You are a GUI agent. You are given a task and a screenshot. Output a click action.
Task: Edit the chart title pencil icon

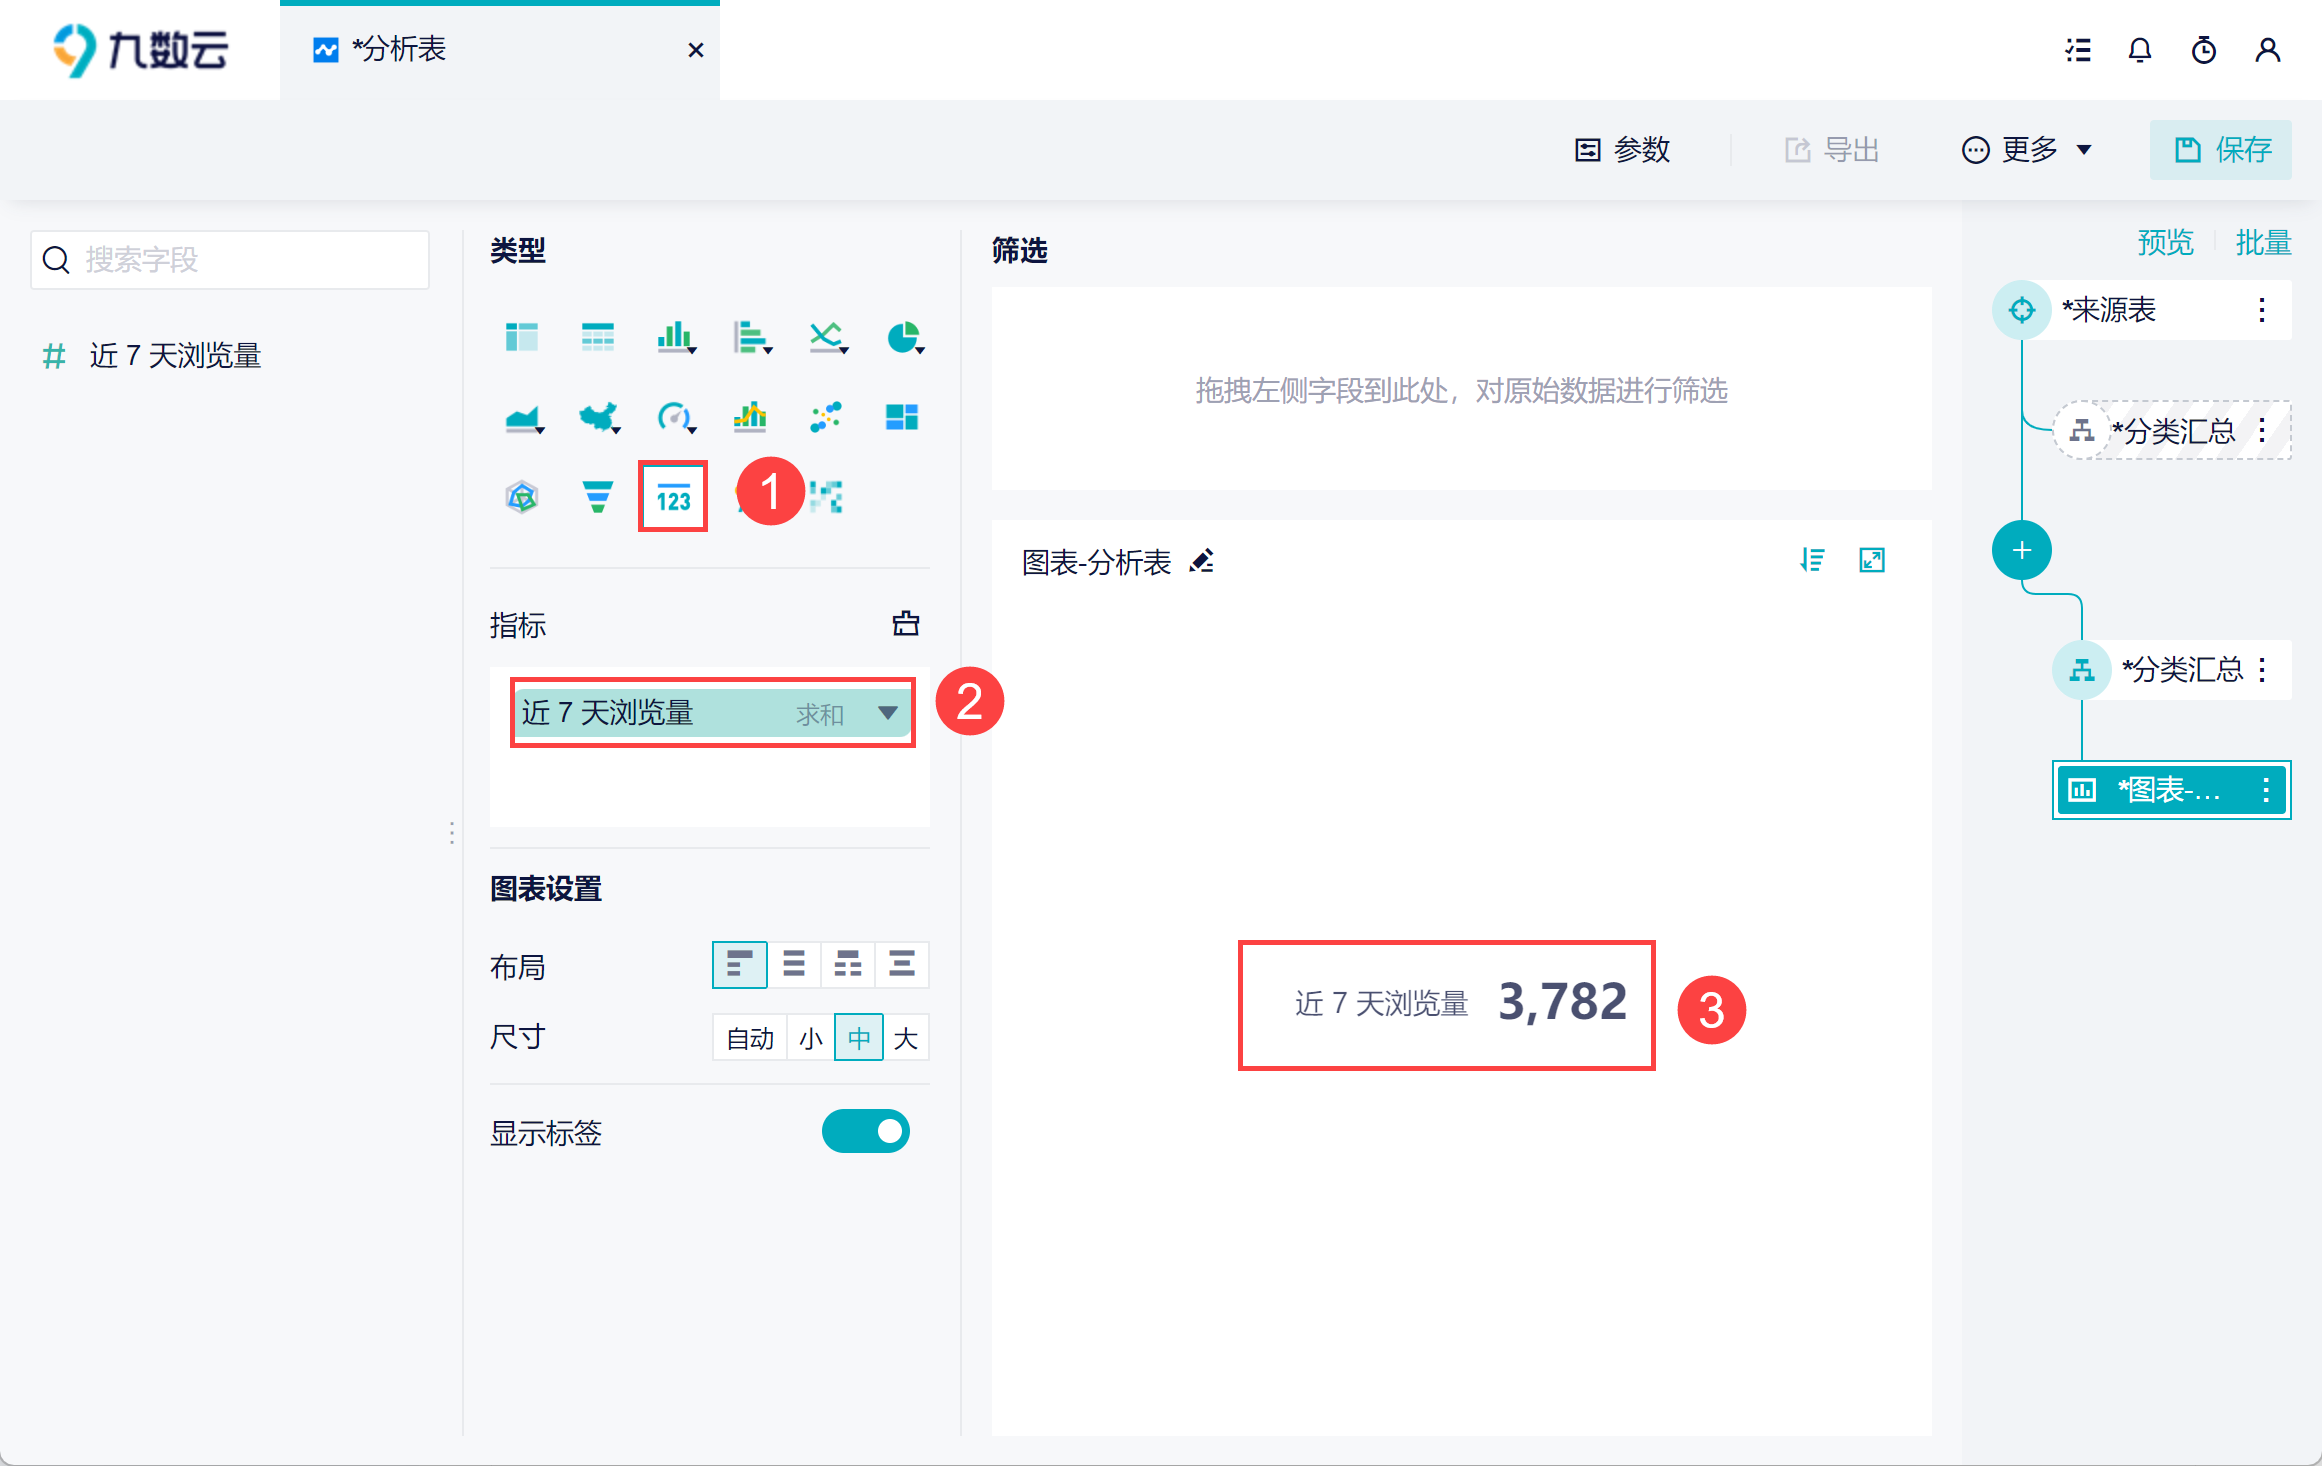coord(1202,562)
